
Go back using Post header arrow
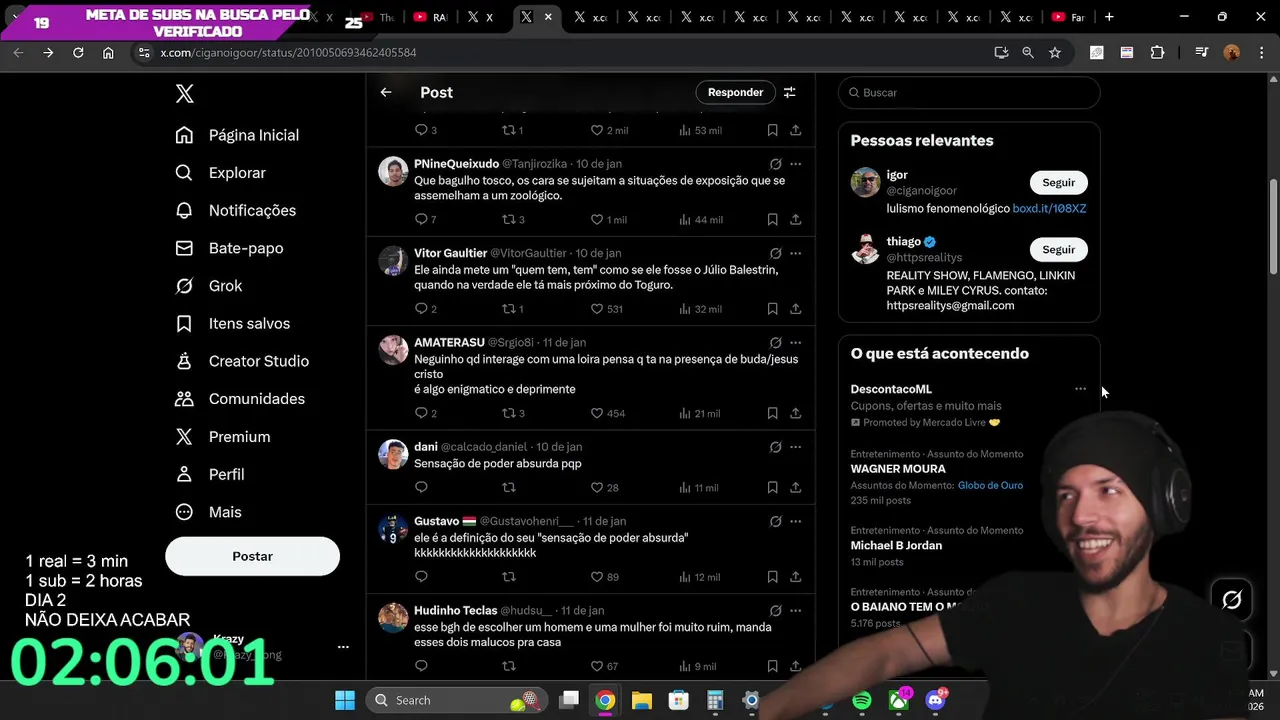tap(386, 92)
